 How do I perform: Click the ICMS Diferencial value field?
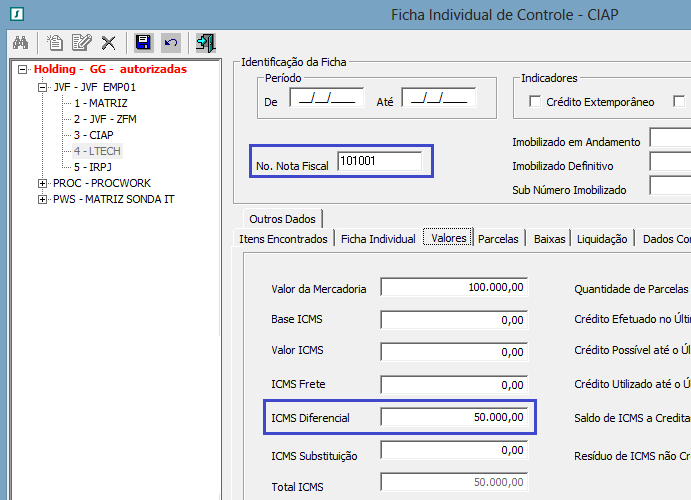(454, 417)
